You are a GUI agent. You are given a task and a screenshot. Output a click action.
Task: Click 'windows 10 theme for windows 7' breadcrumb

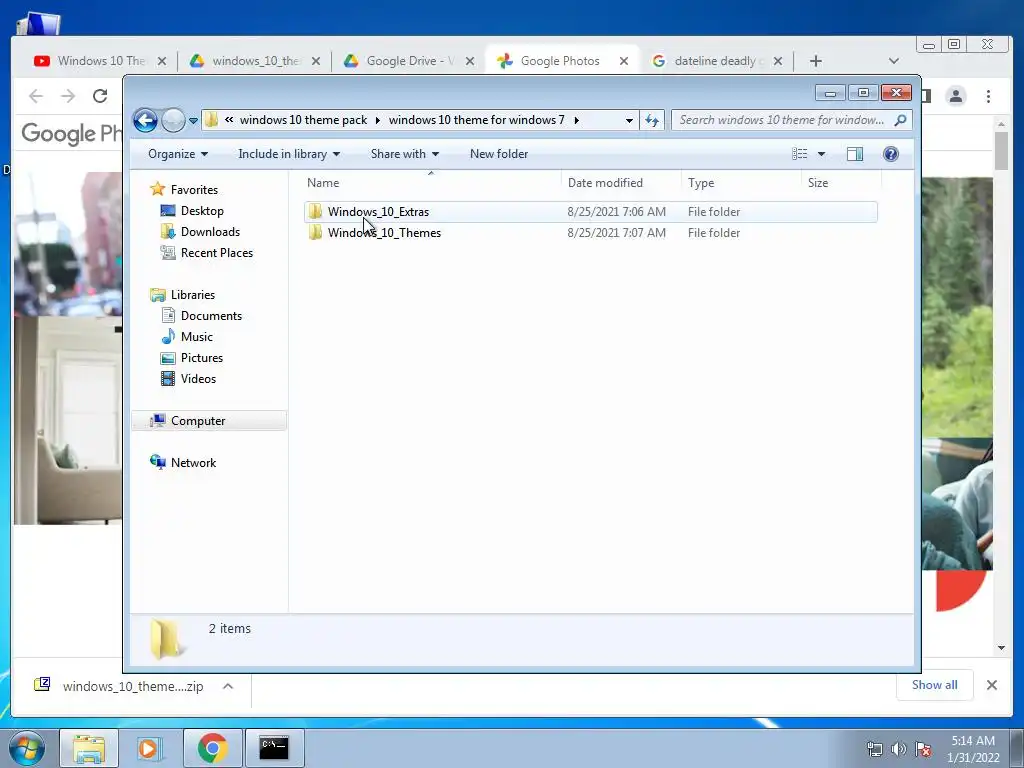[x=477, y=120]
